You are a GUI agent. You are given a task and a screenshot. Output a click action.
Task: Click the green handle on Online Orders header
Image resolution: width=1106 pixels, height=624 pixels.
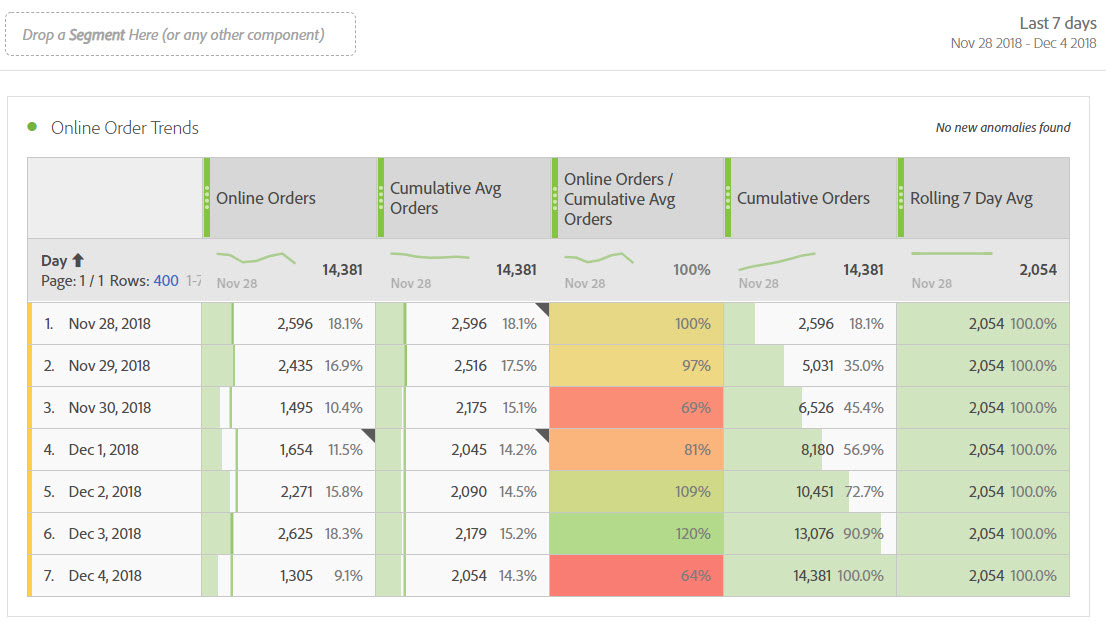pos(207,197)
